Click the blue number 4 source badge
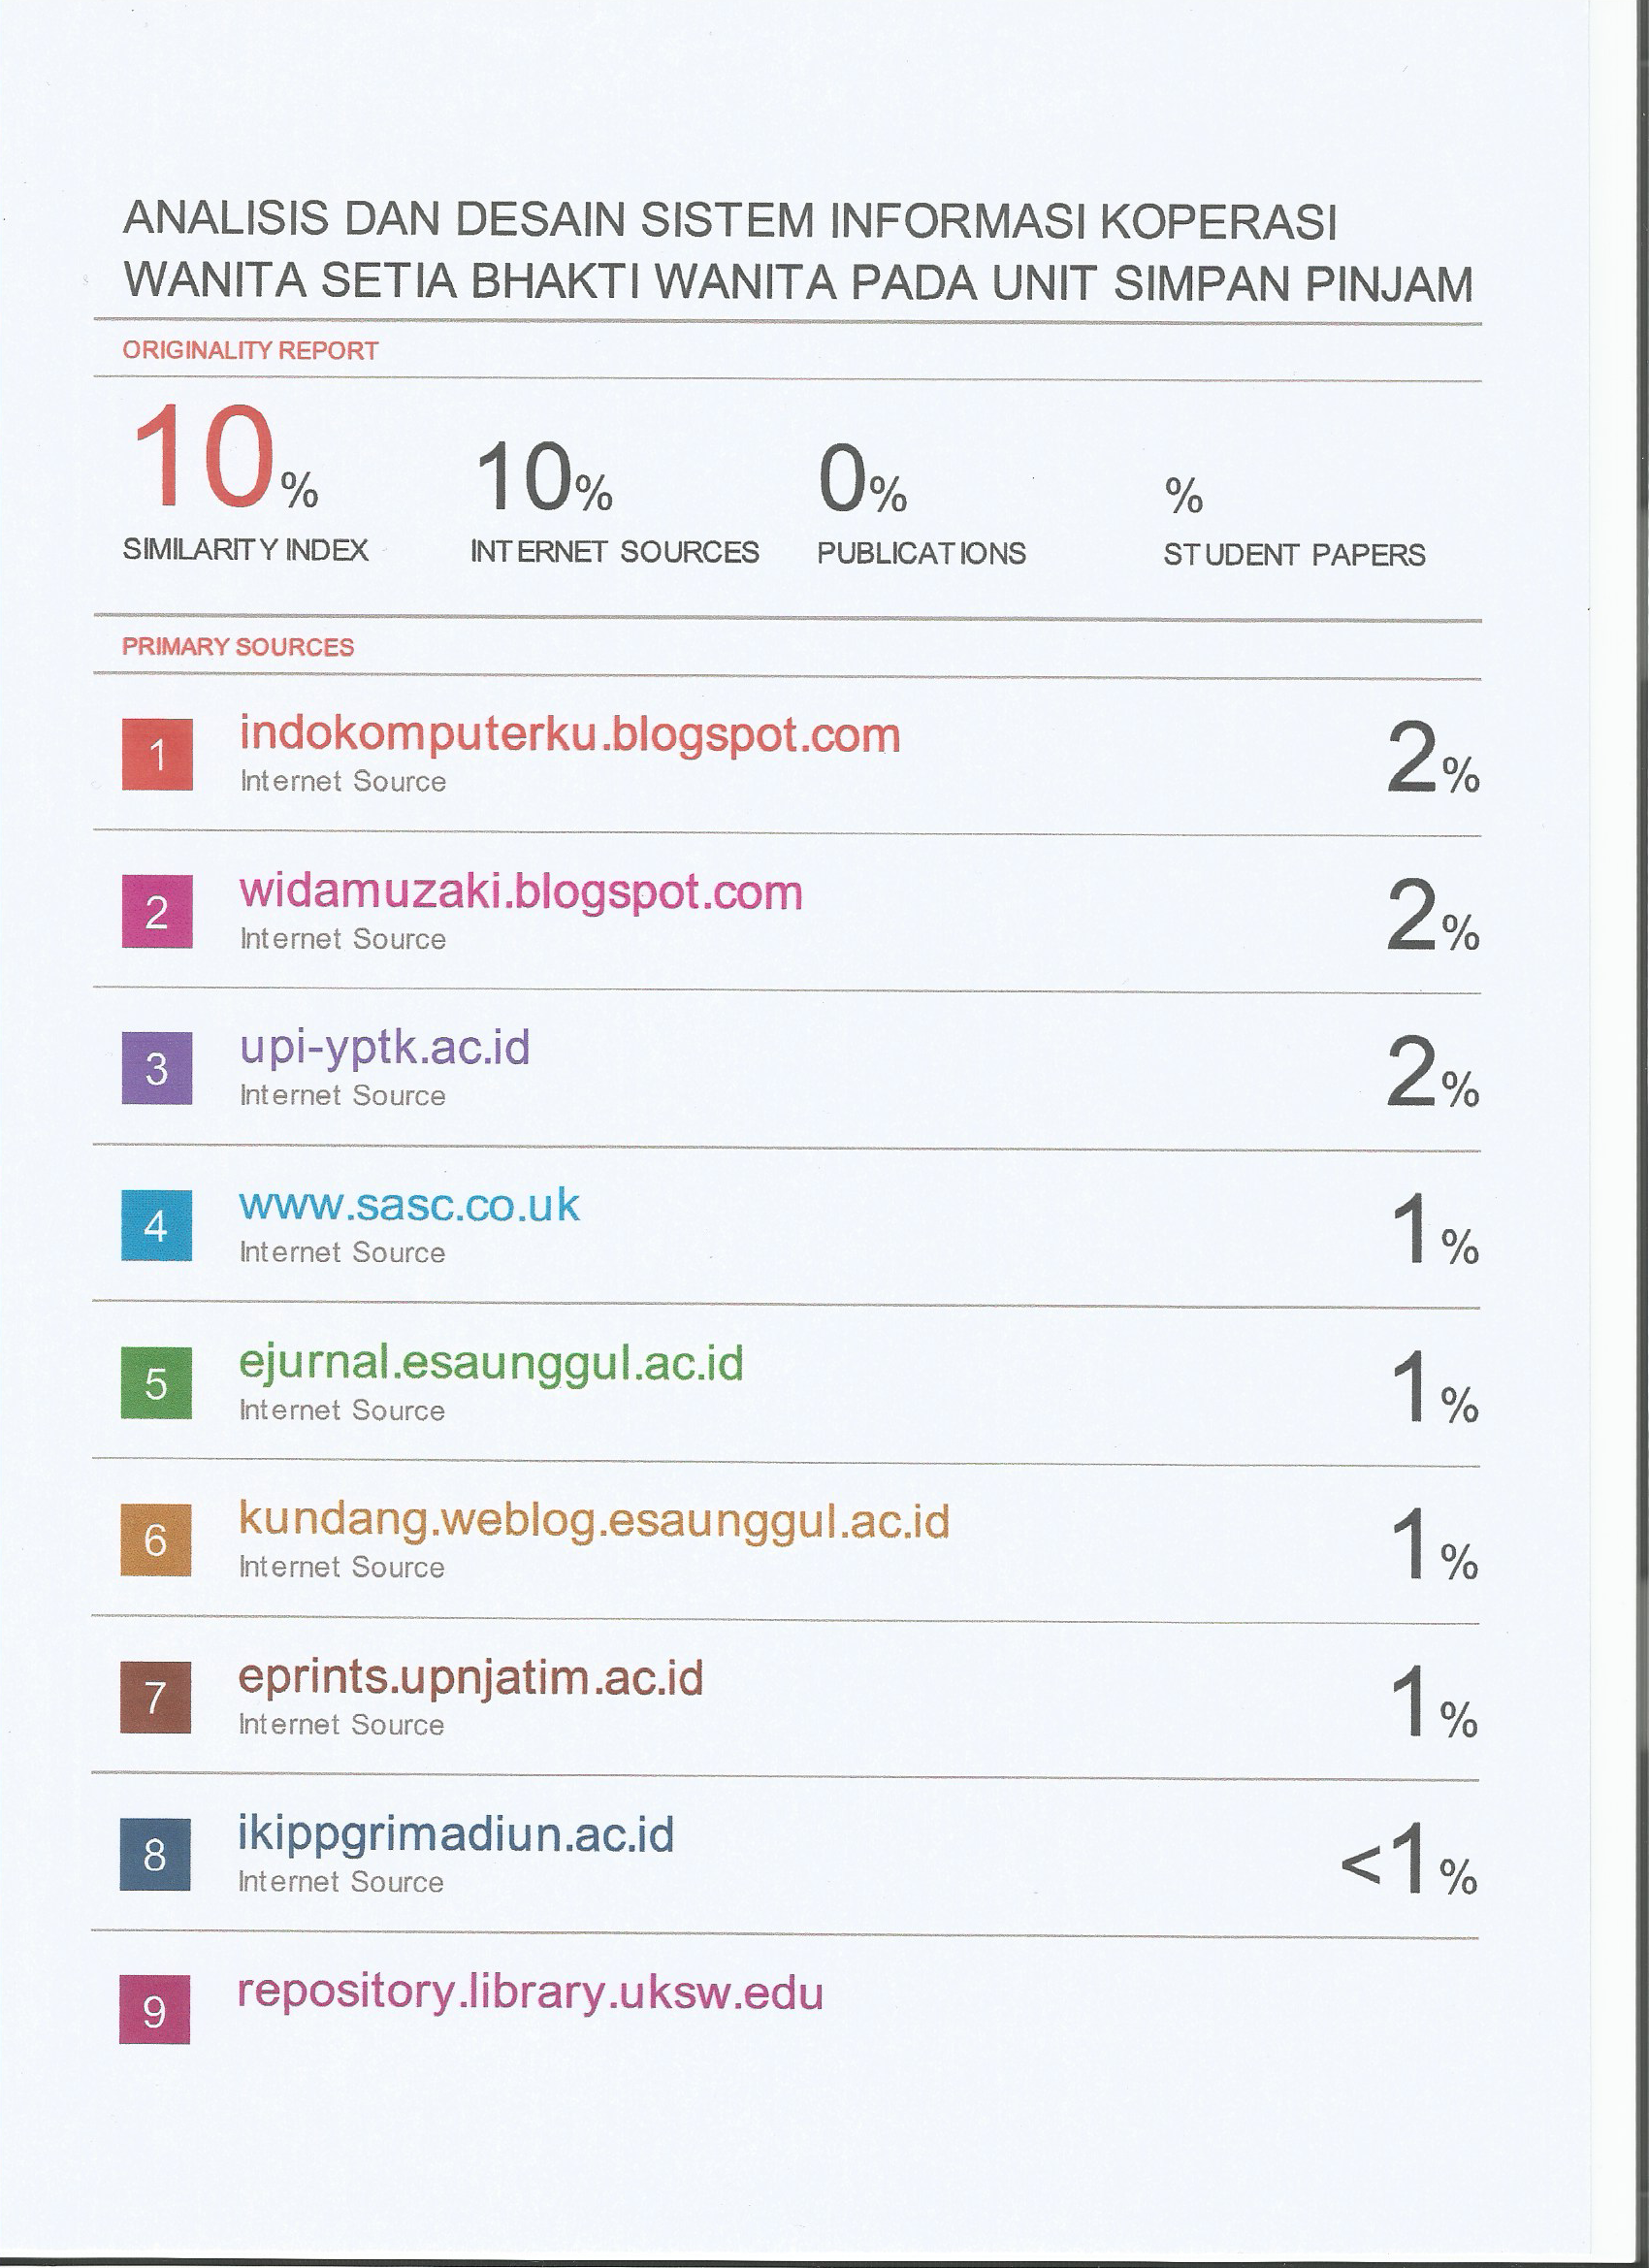 coord(156,1225)
